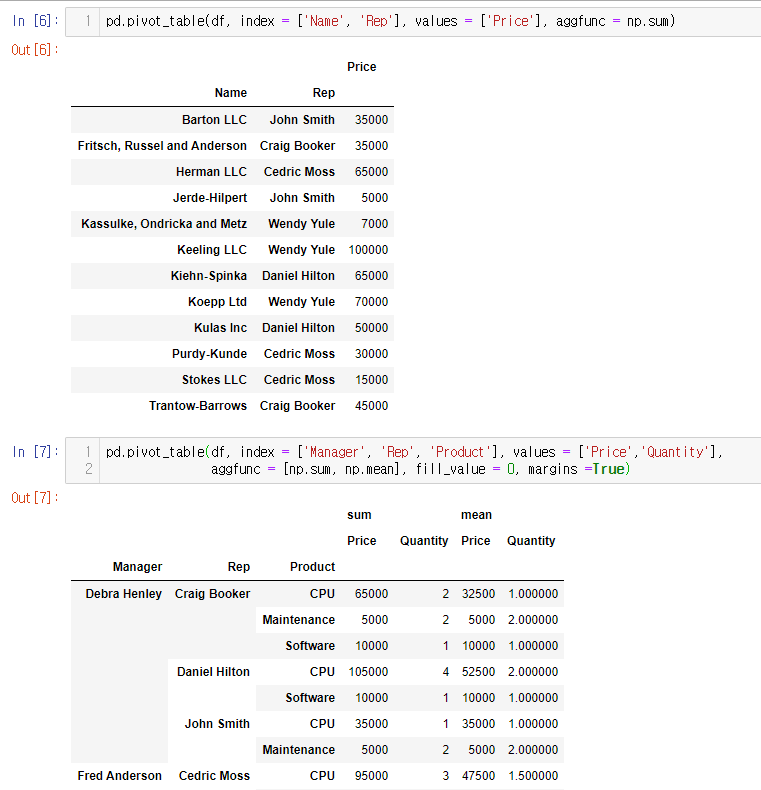Select the Trantow-Barrows row label
This screenshot has width=761, height=790.
[x=198, y=406]
